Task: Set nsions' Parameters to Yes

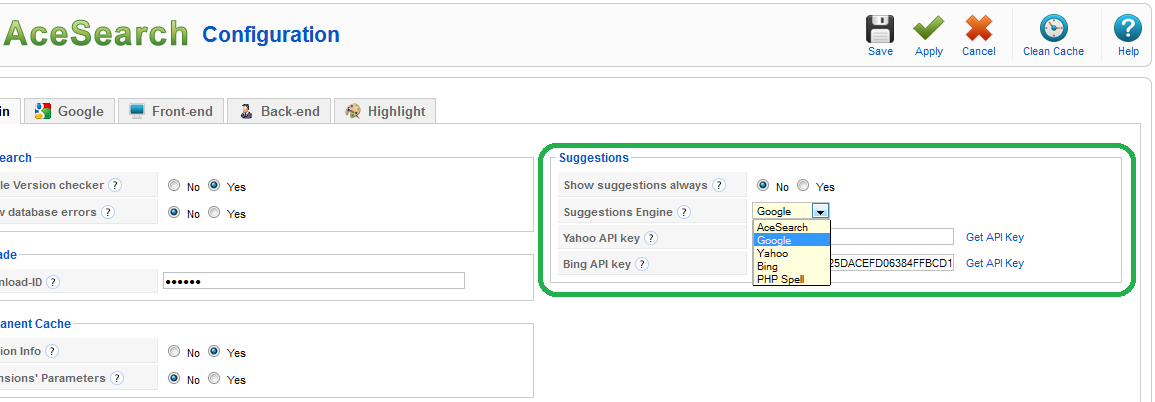Action: (x=214, y=378)
